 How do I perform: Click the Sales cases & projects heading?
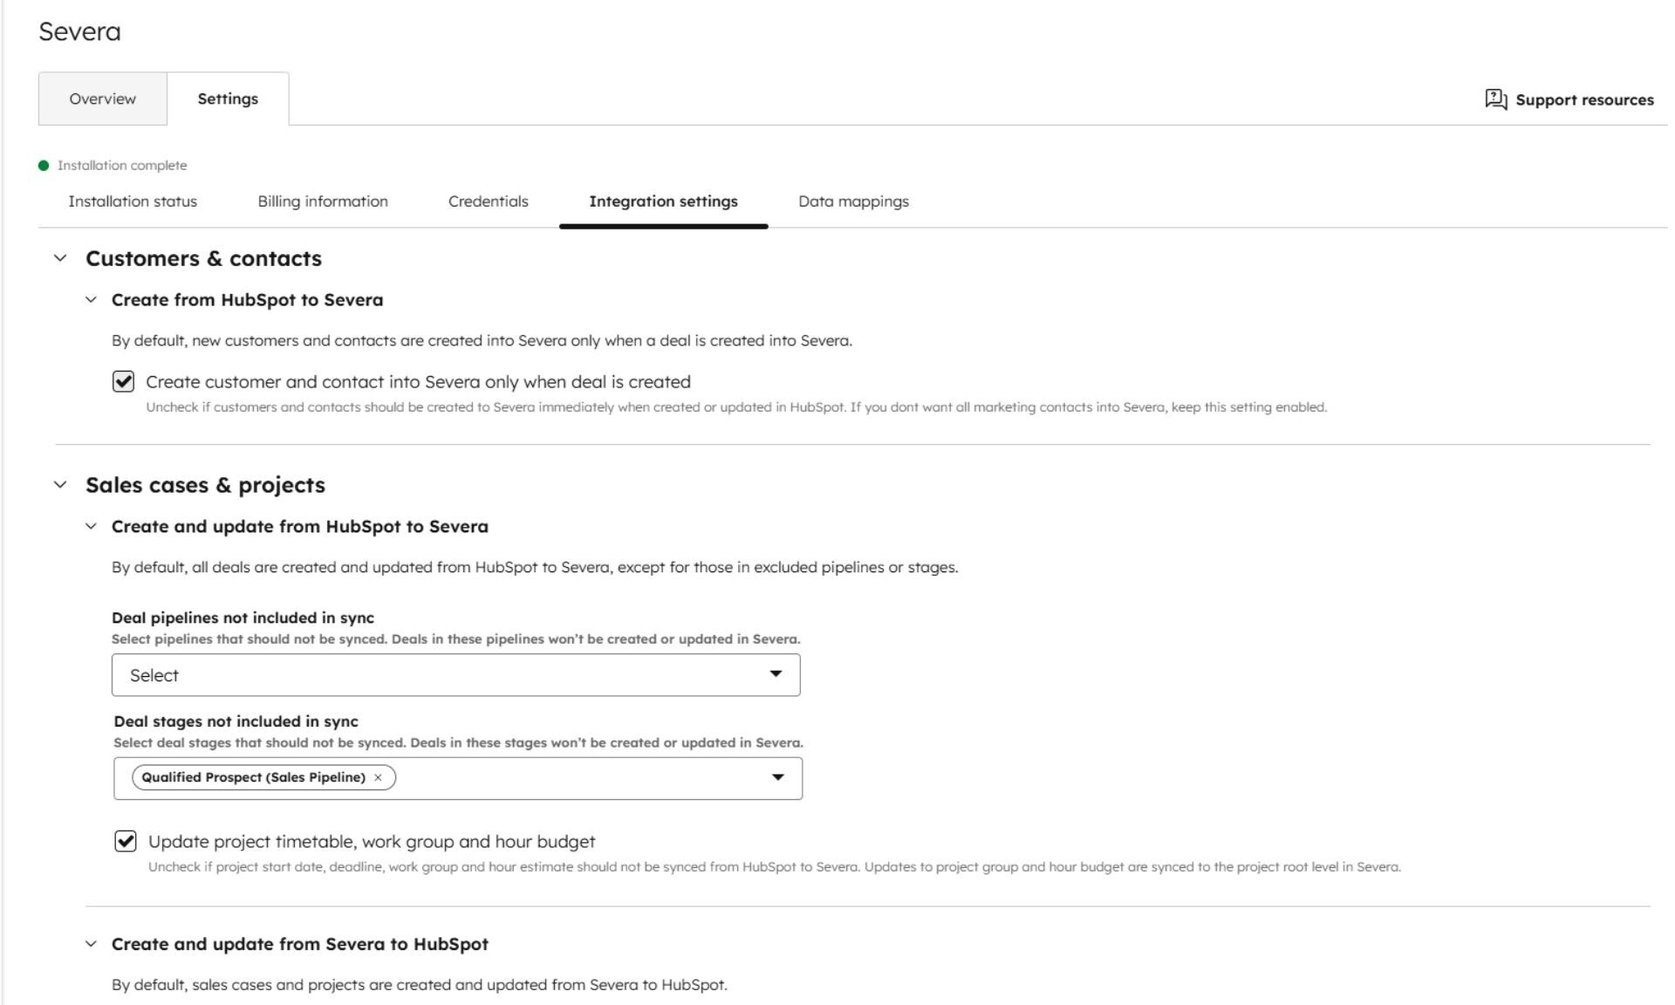pos(206,485)
